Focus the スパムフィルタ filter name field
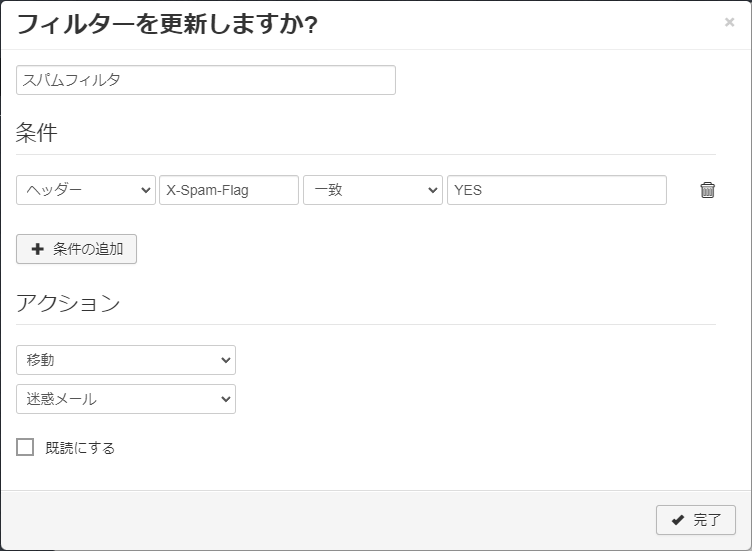 (205, 80)
